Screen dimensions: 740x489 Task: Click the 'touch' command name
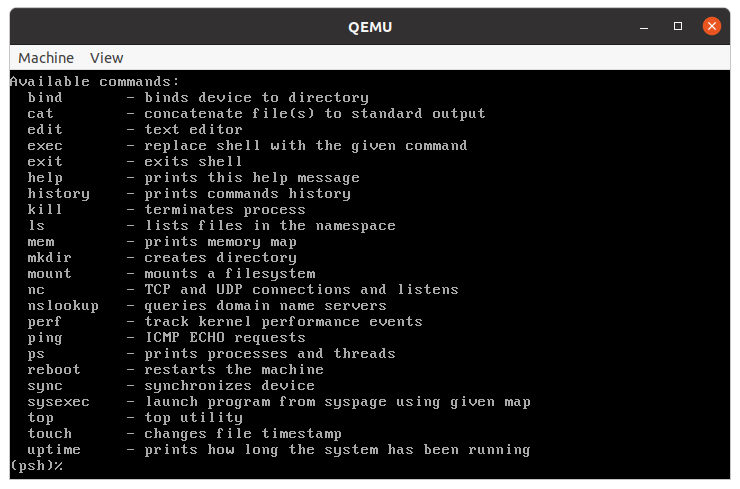pyautogui.click(x=49, y=434)
